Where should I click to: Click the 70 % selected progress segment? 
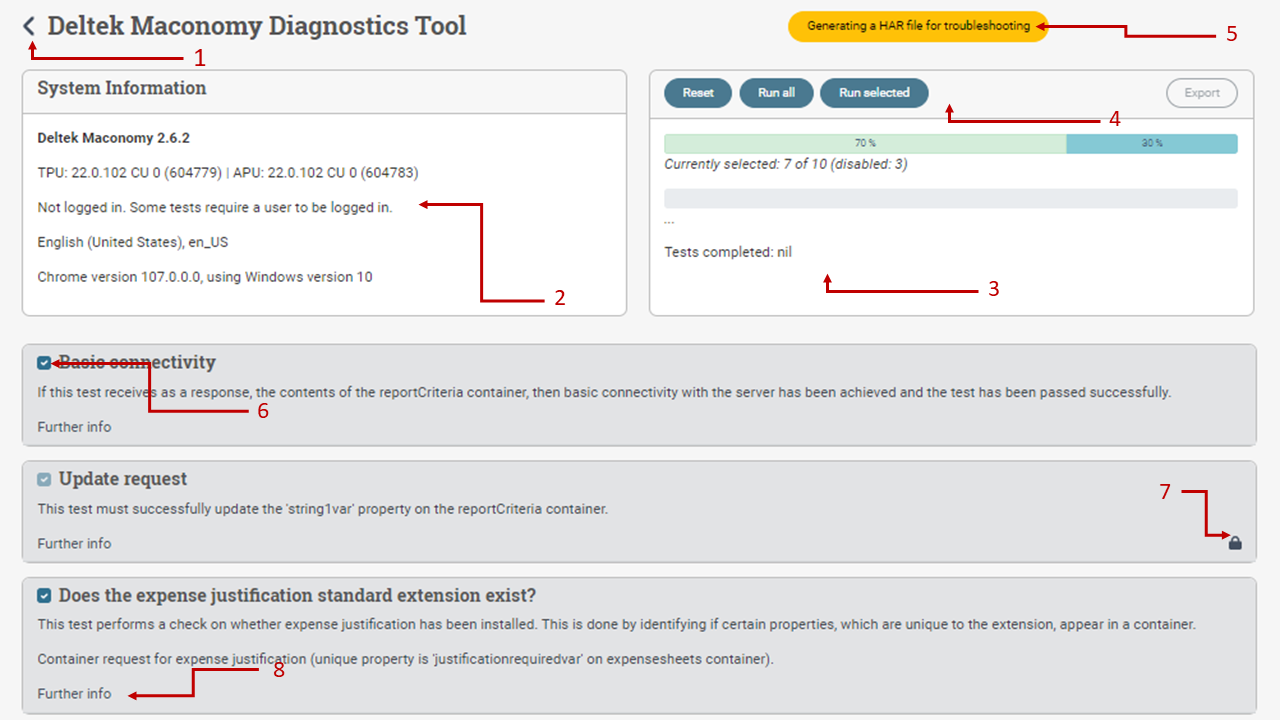tap(865, 144)
